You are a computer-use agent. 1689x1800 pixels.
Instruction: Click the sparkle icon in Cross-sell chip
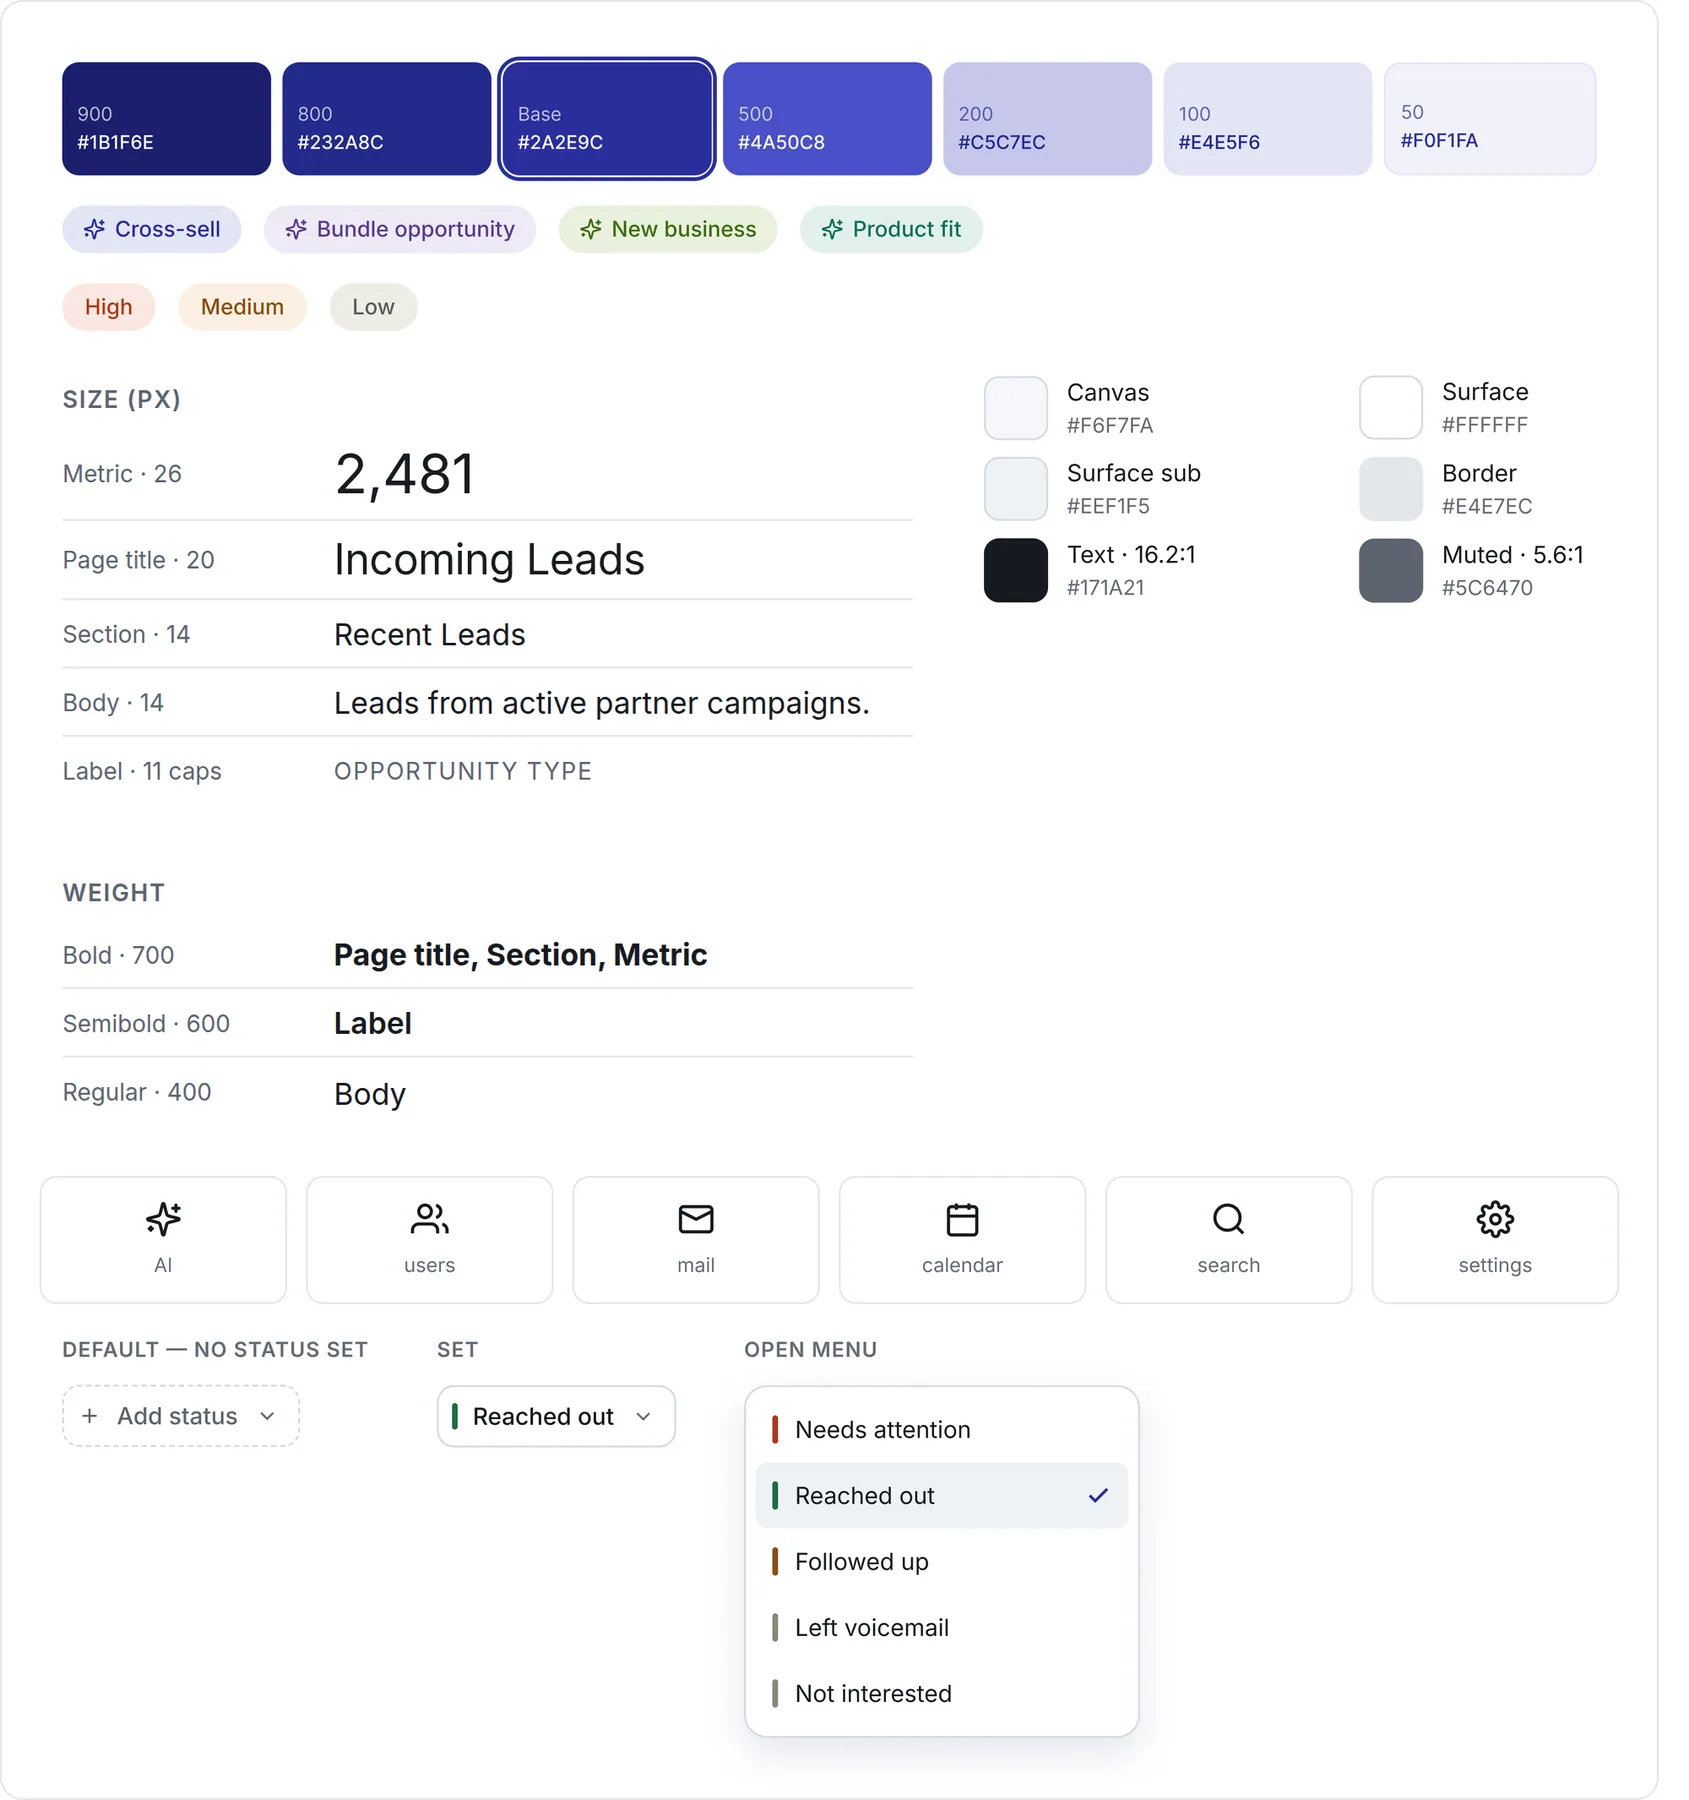click(x=94, y=229)
